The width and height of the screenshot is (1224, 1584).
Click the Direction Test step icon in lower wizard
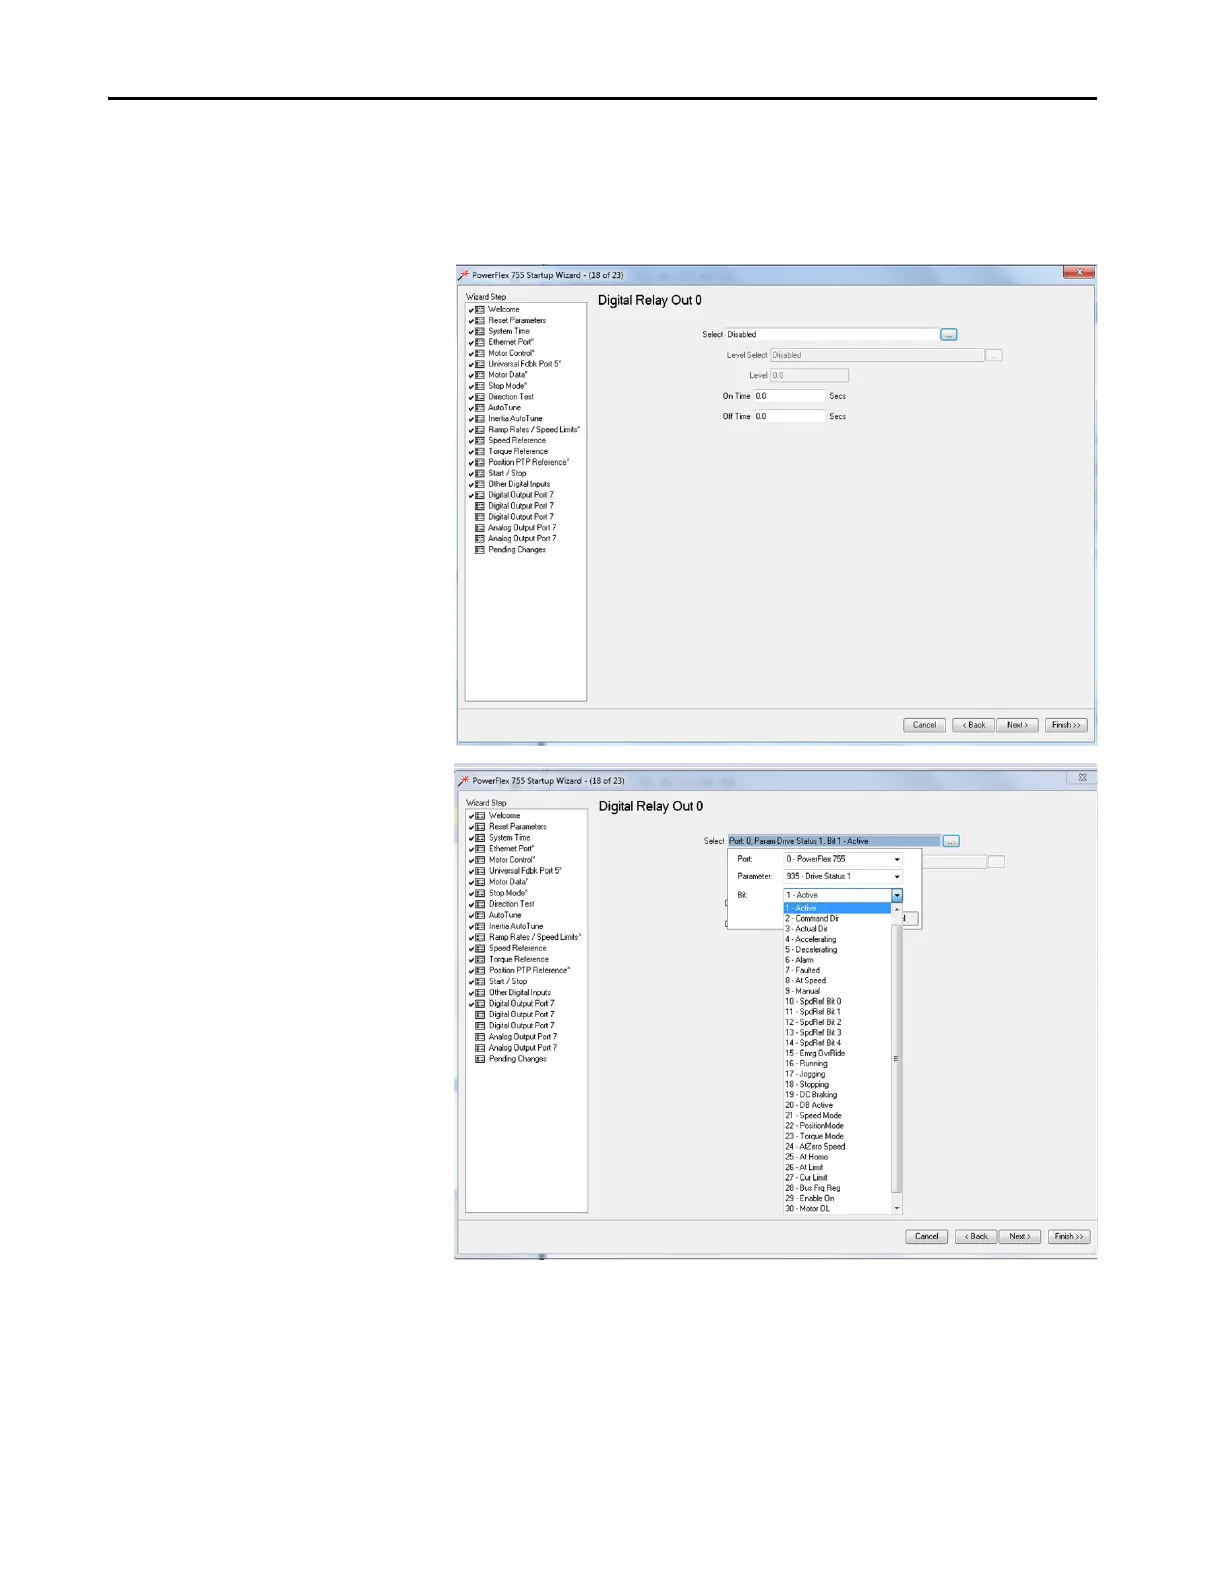click(481, 904)
